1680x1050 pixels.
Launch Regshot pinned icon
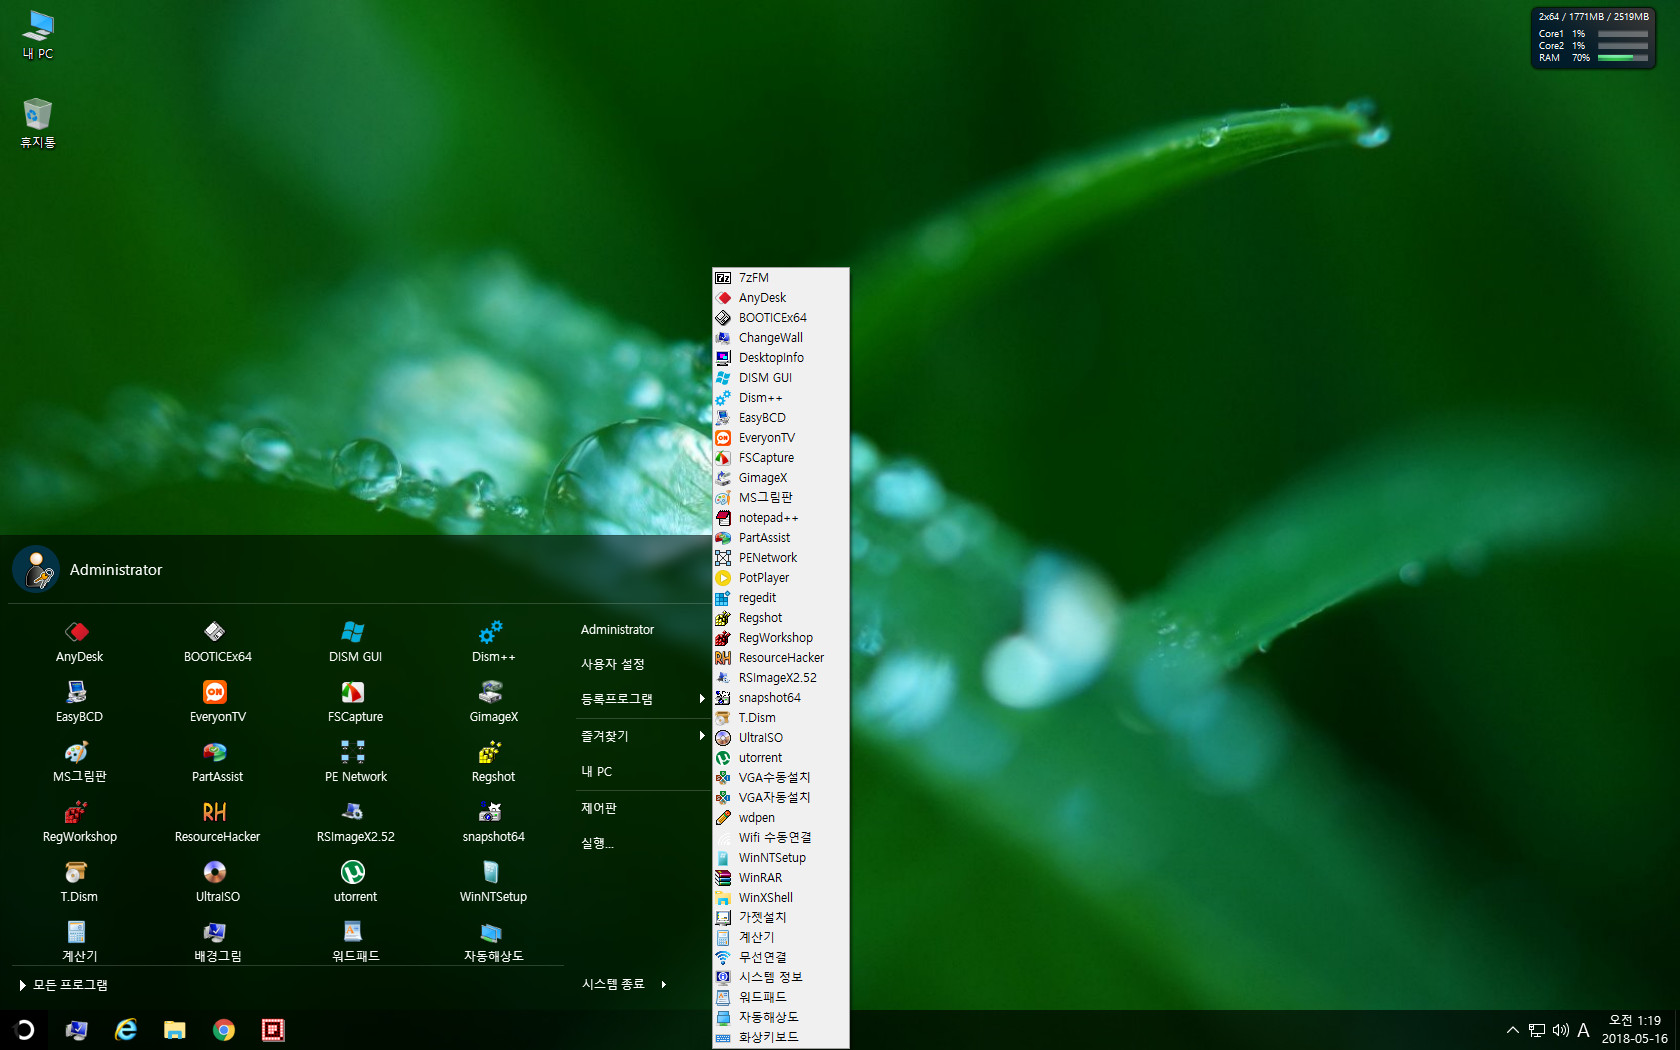(493, 762)
